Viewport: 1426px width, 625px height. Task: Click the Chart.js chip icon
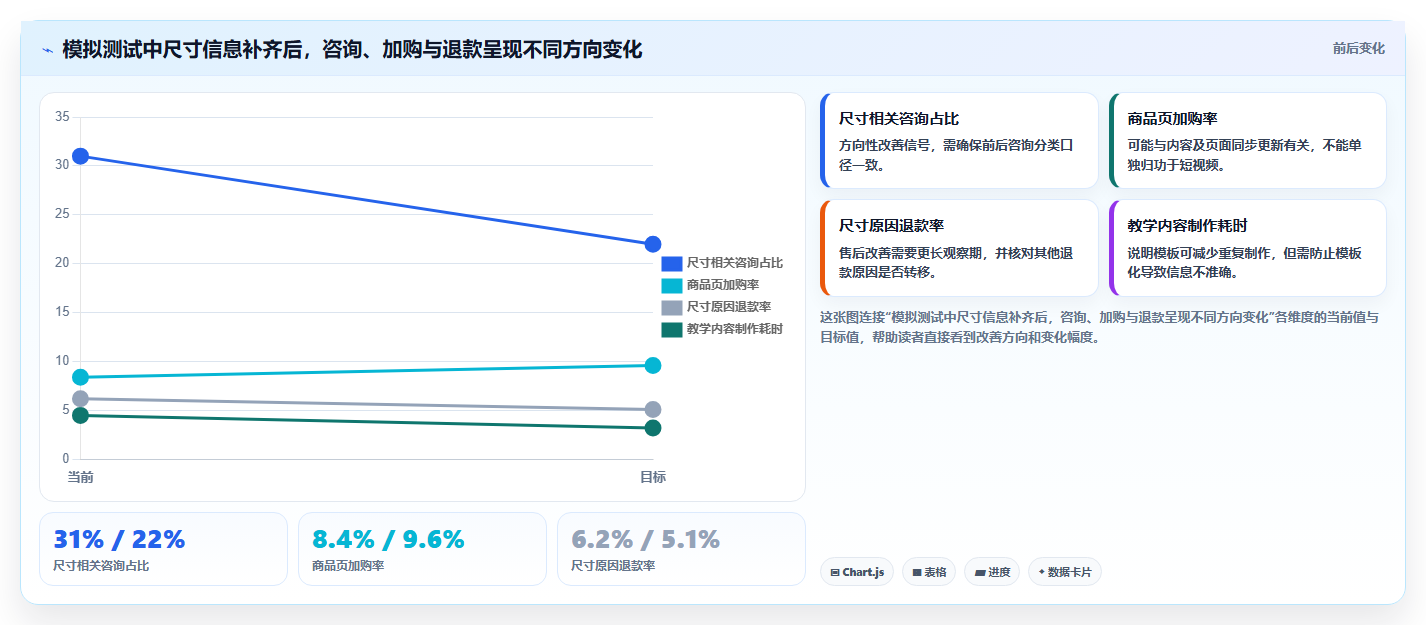click(835, 573)
